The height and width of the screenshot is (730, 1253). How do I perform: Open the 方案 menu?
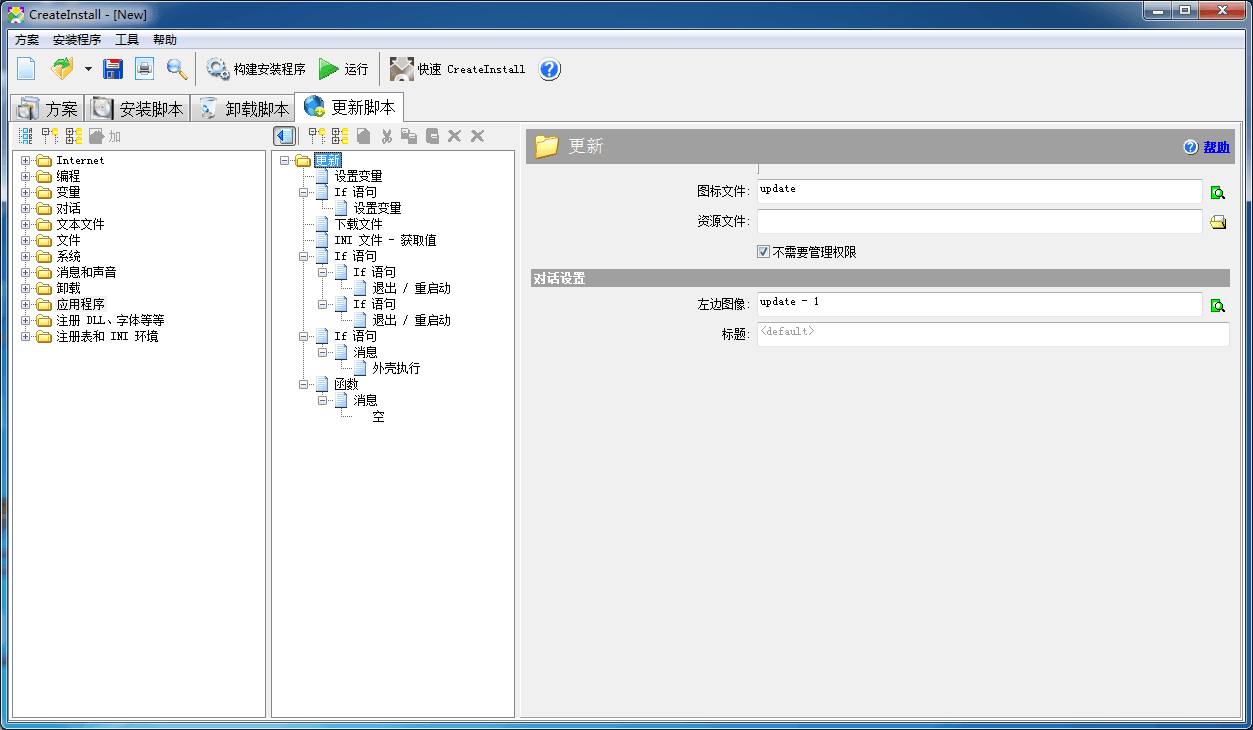(27, 40)
